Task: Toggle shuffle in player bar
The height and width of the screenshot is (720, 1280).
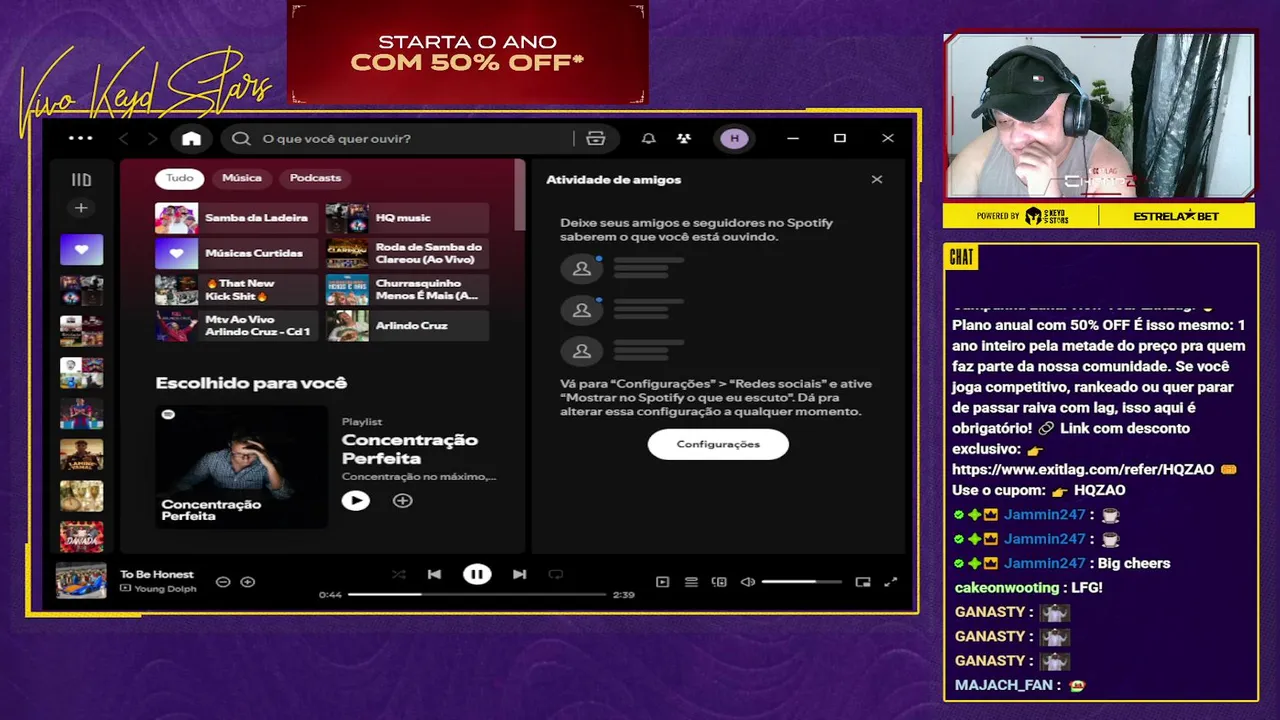Action: 399,574
